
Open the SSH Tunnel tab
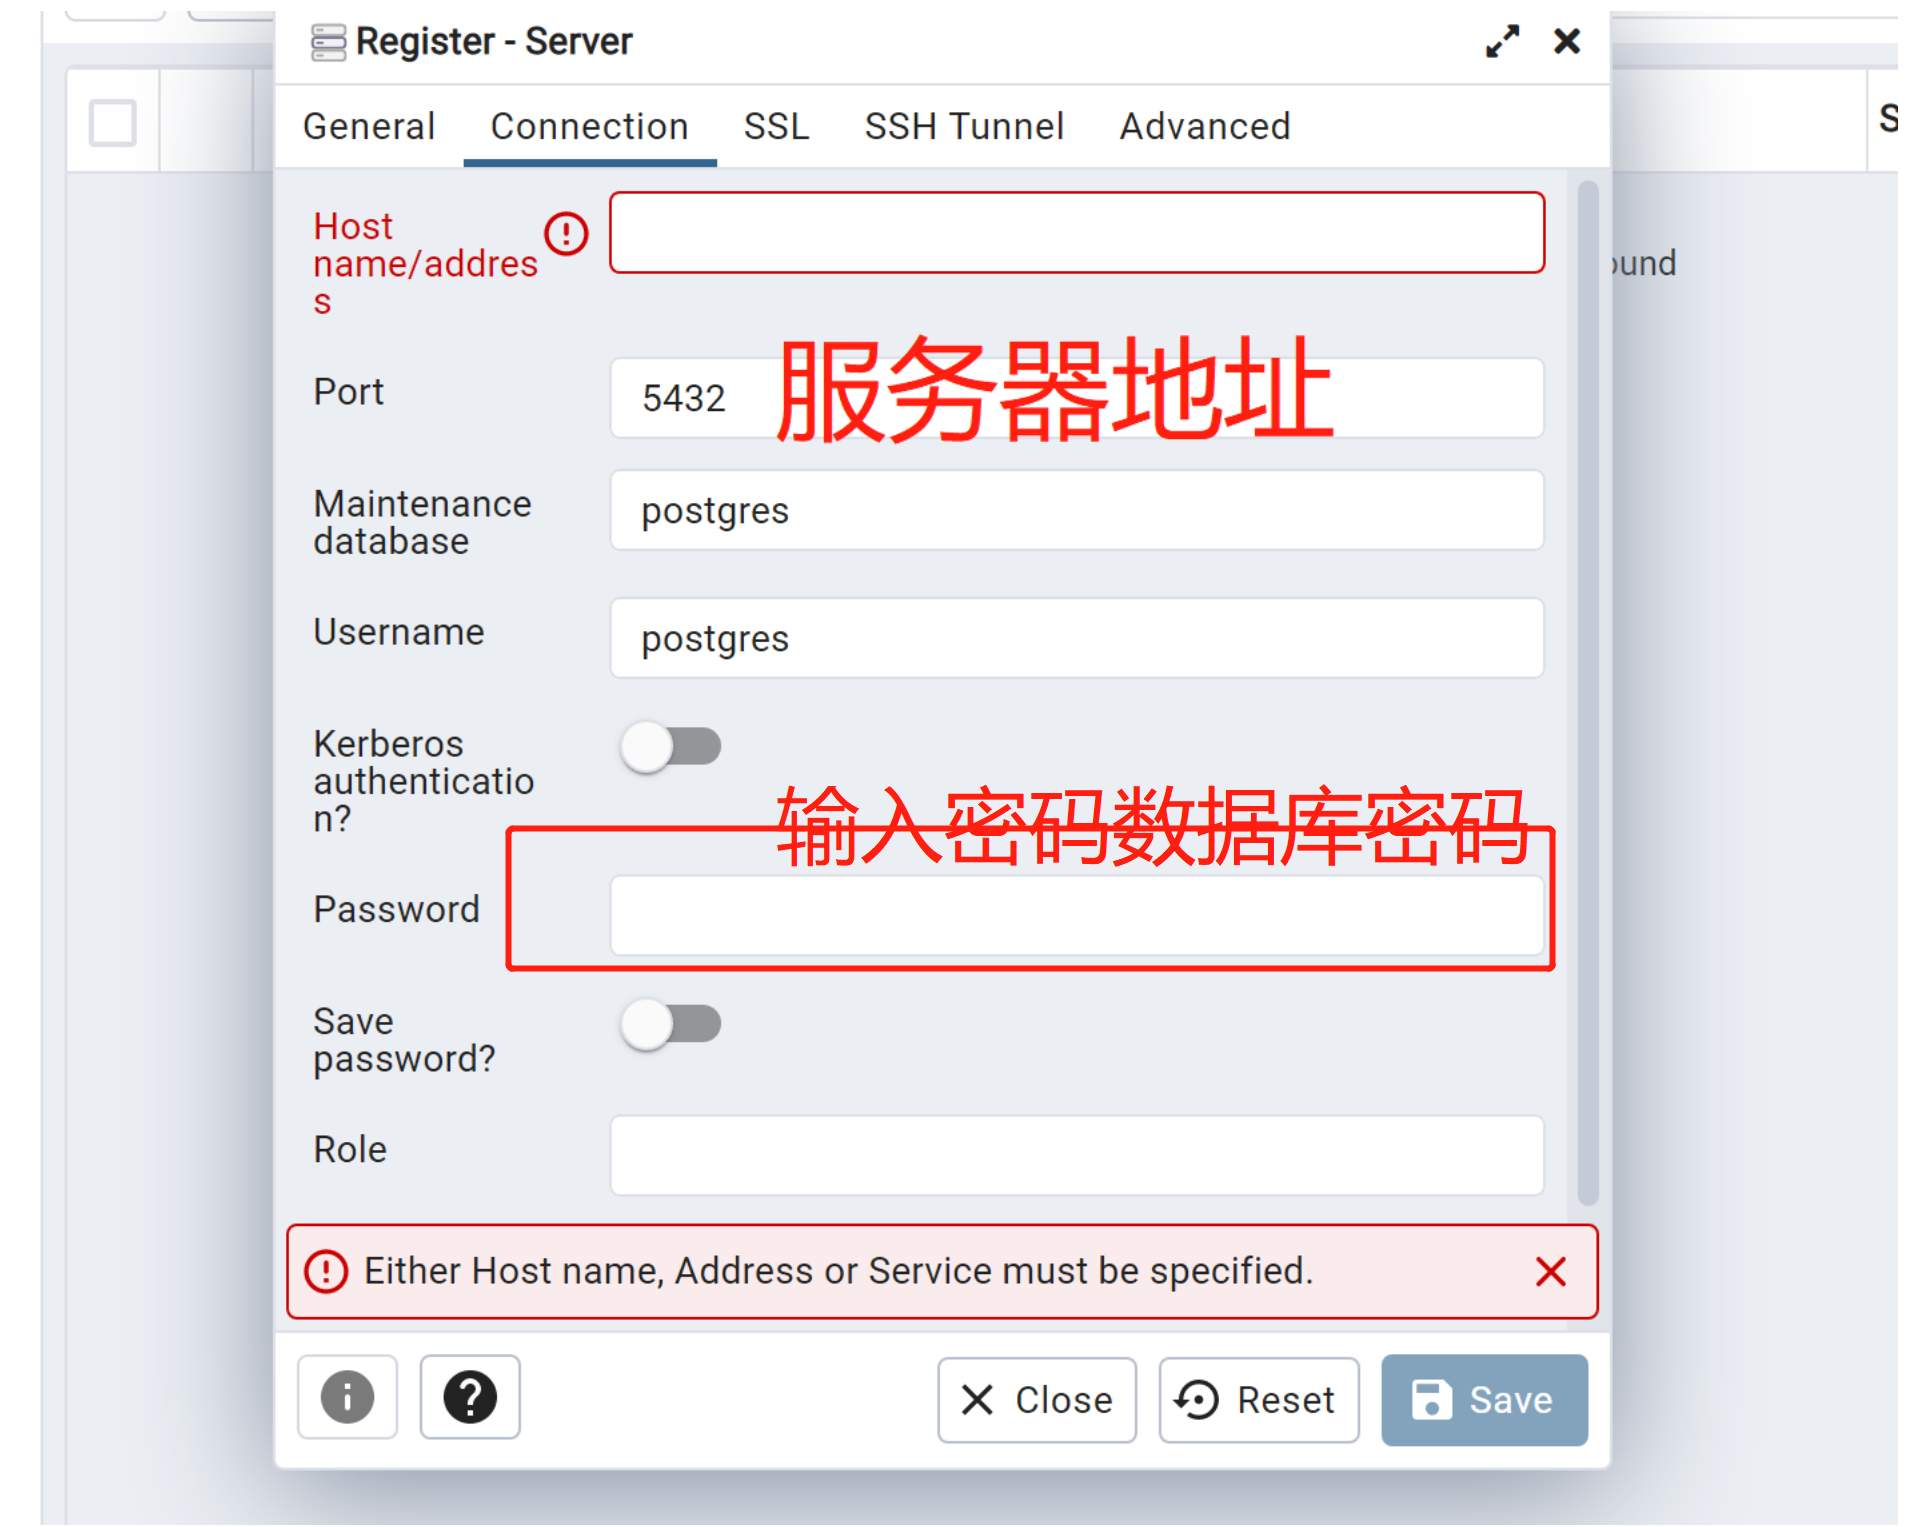[964, 127]
